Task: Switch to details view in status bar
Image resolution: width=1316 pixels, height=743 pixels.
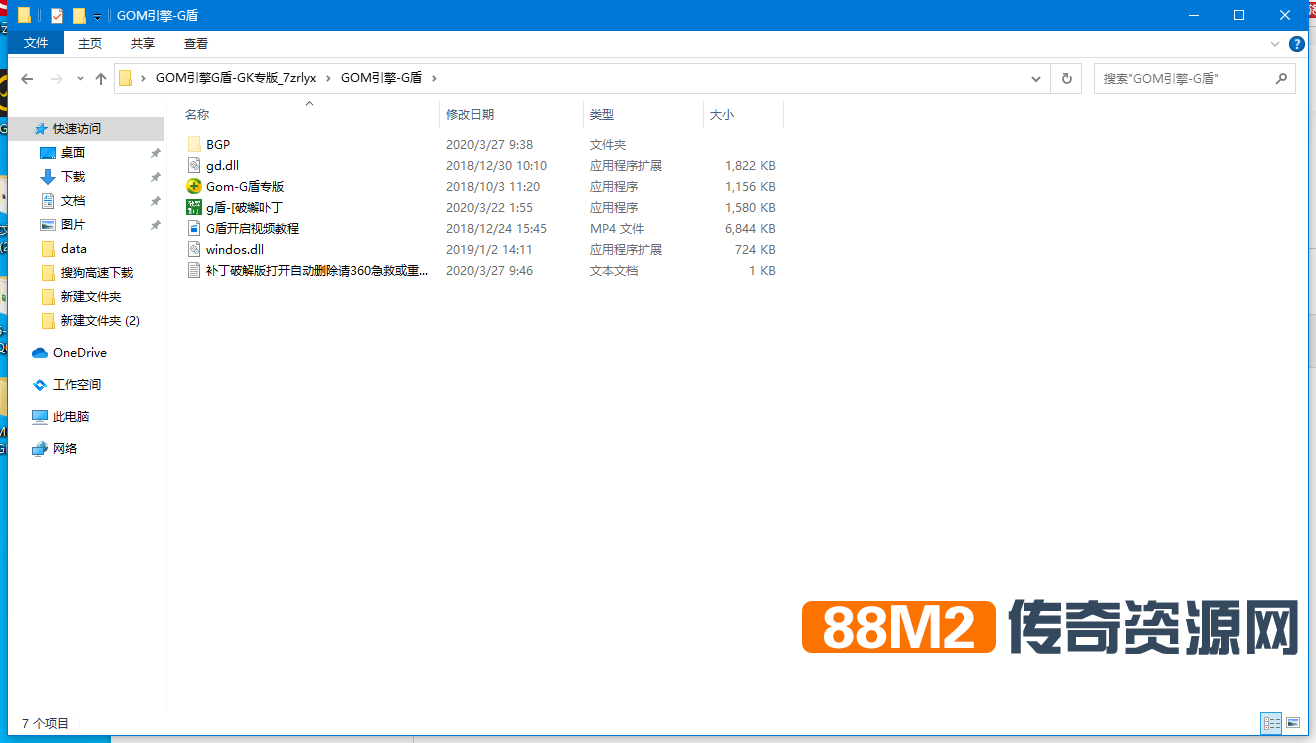Action: pos(1272,723)
